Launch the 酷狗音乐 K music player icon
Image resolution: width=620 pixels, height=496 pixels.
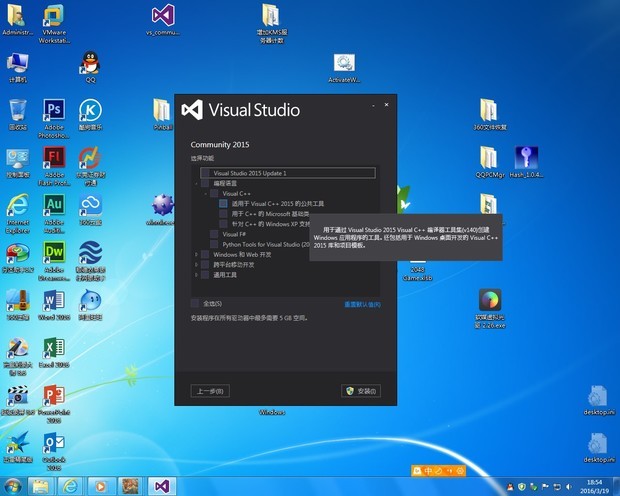pyautogui.click(x=90, y=115)
